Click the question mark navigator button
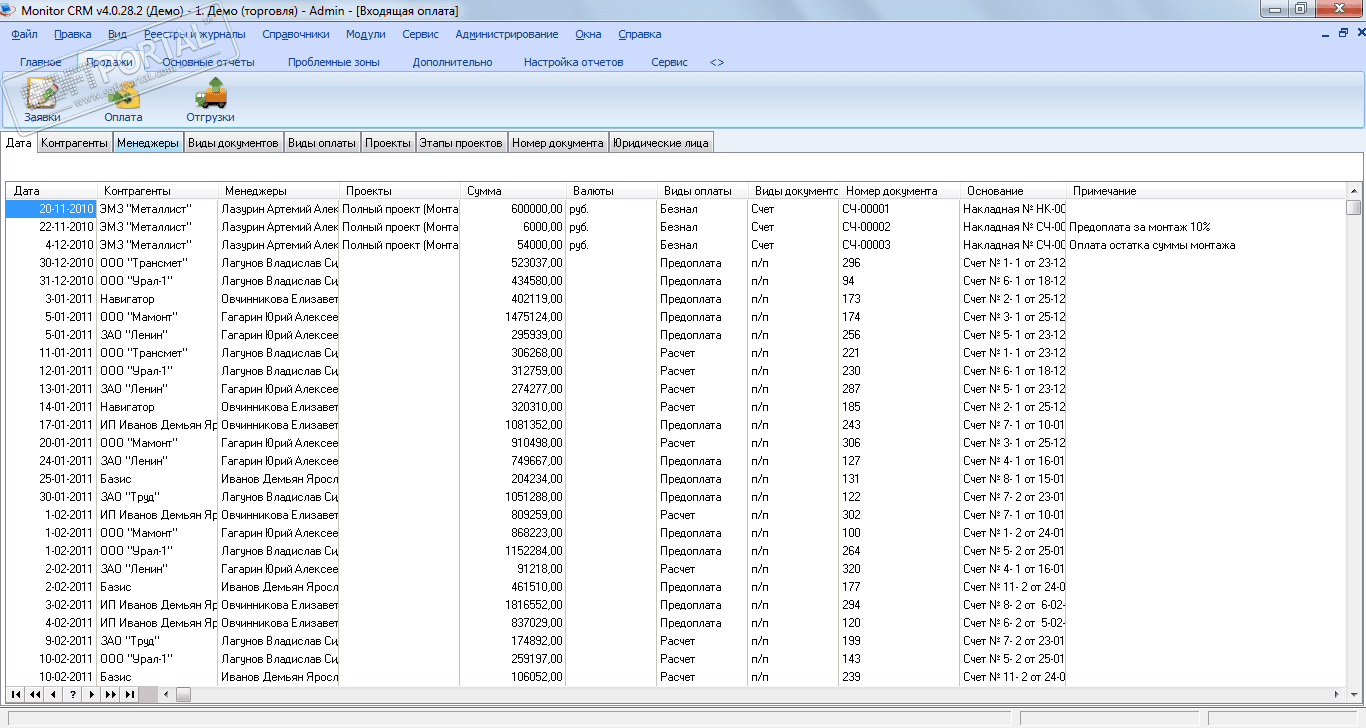The image size is (1366, 728). (x=72, y=694)
